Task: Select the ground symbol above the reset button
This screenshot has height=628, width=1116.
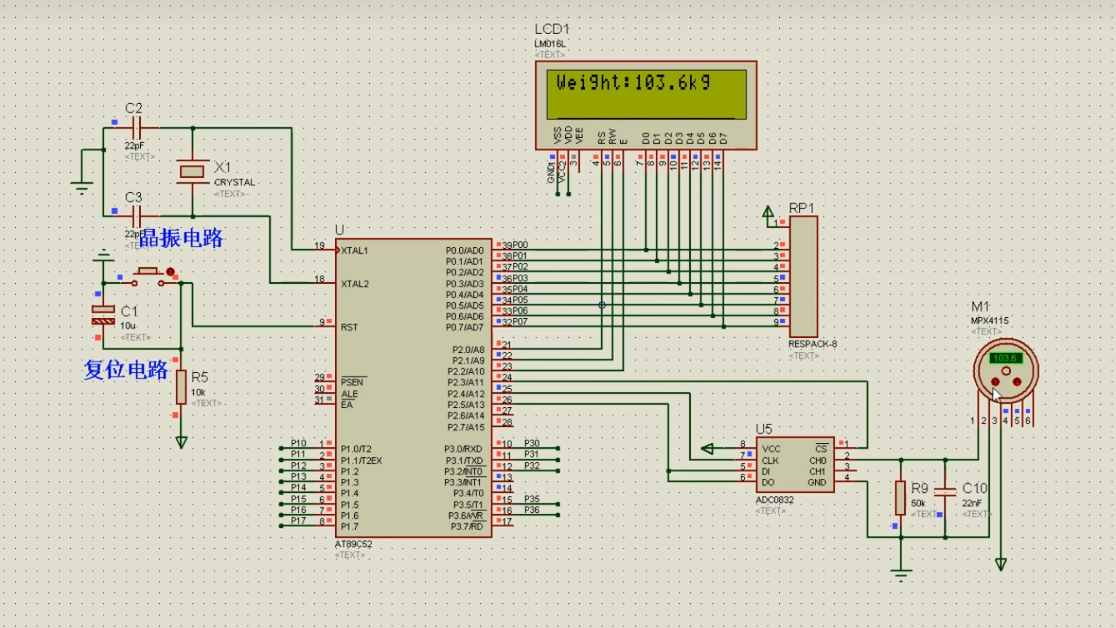Action: coord(104,256)
